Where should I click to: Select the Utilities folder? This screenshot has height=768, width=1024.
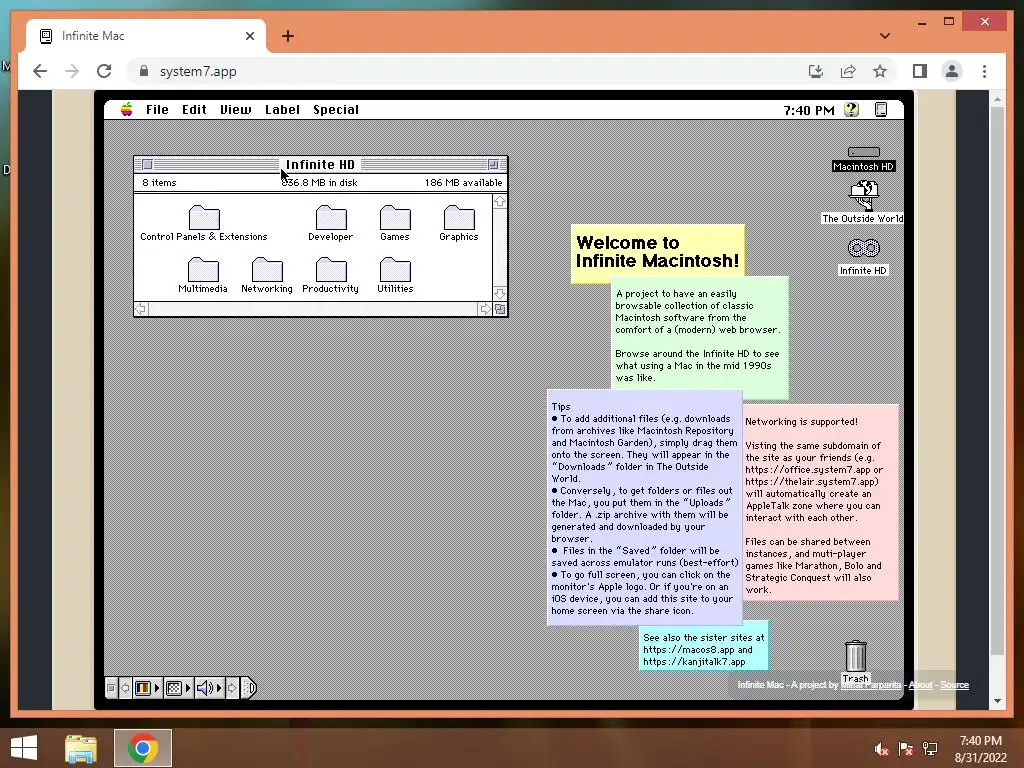(x=395, y=275)
